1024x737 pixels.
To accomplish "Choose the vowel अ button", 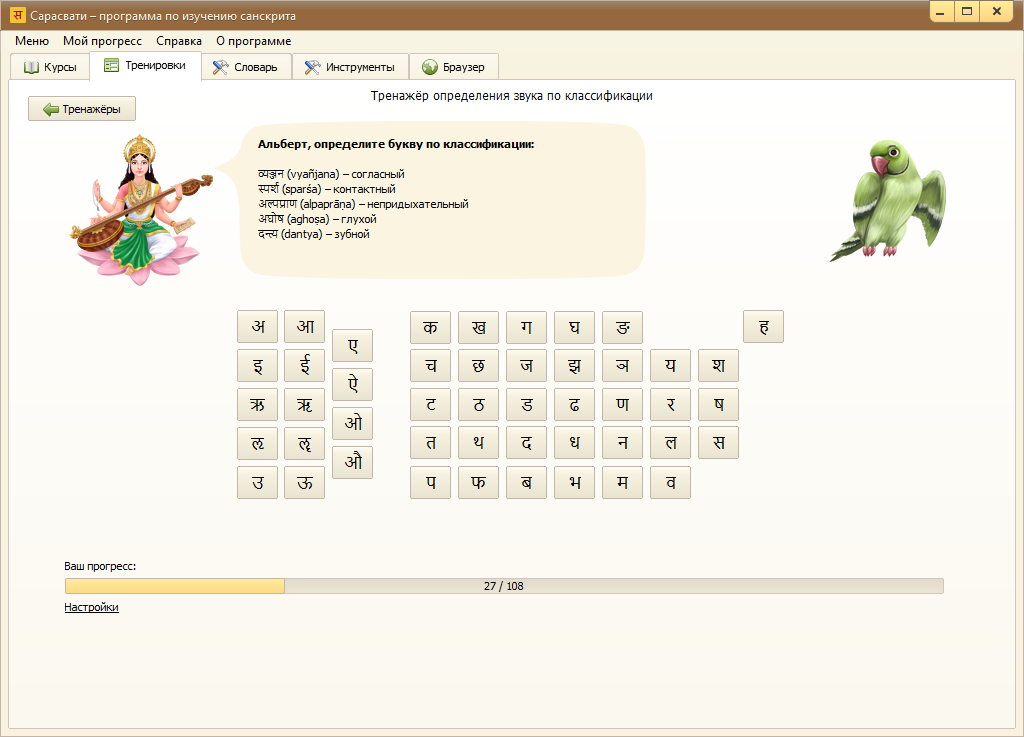I will (258, 326).
